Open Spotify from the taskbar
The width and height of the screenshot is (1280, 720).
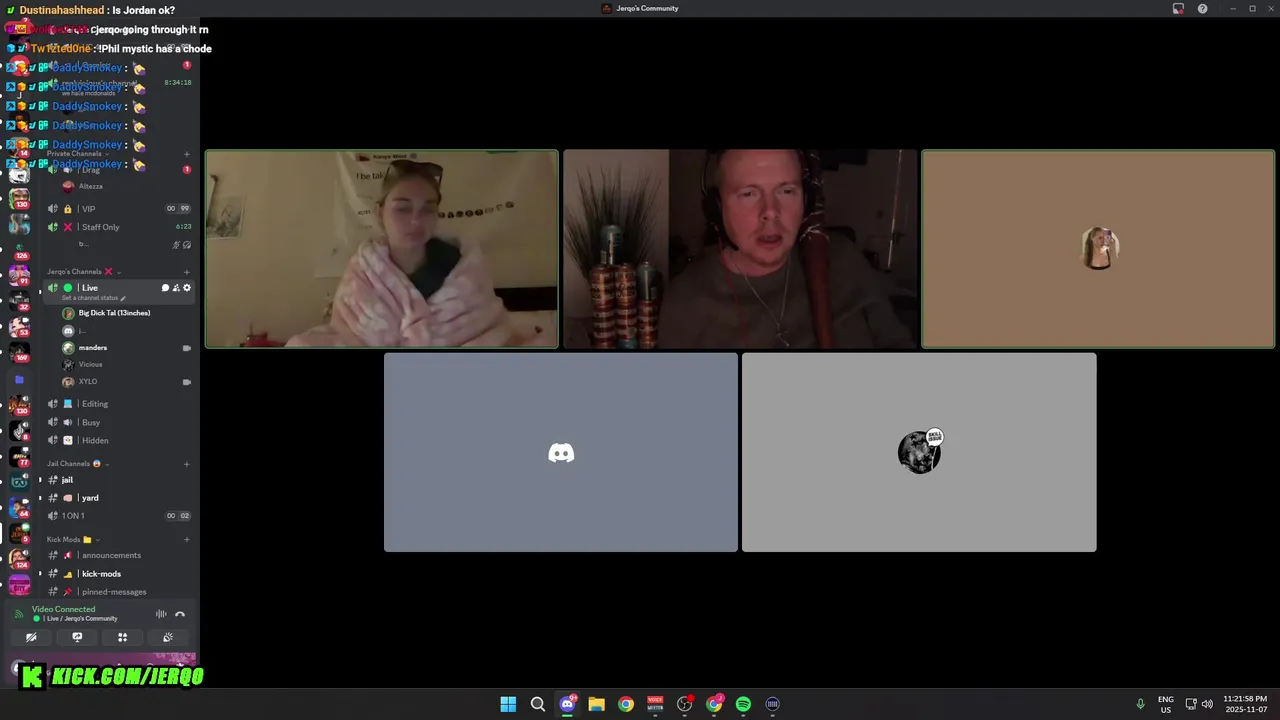point(743,704)
